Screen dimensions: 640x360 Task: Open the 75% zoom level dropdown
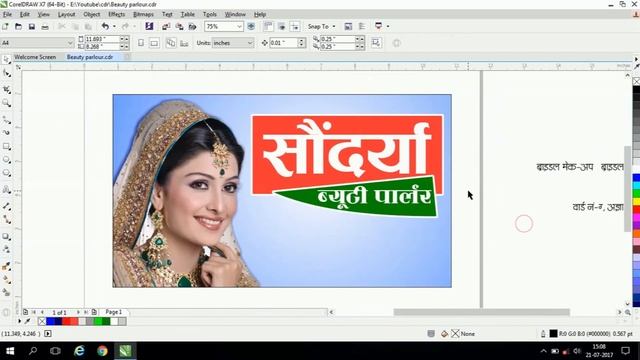click(x=240, y=27)
